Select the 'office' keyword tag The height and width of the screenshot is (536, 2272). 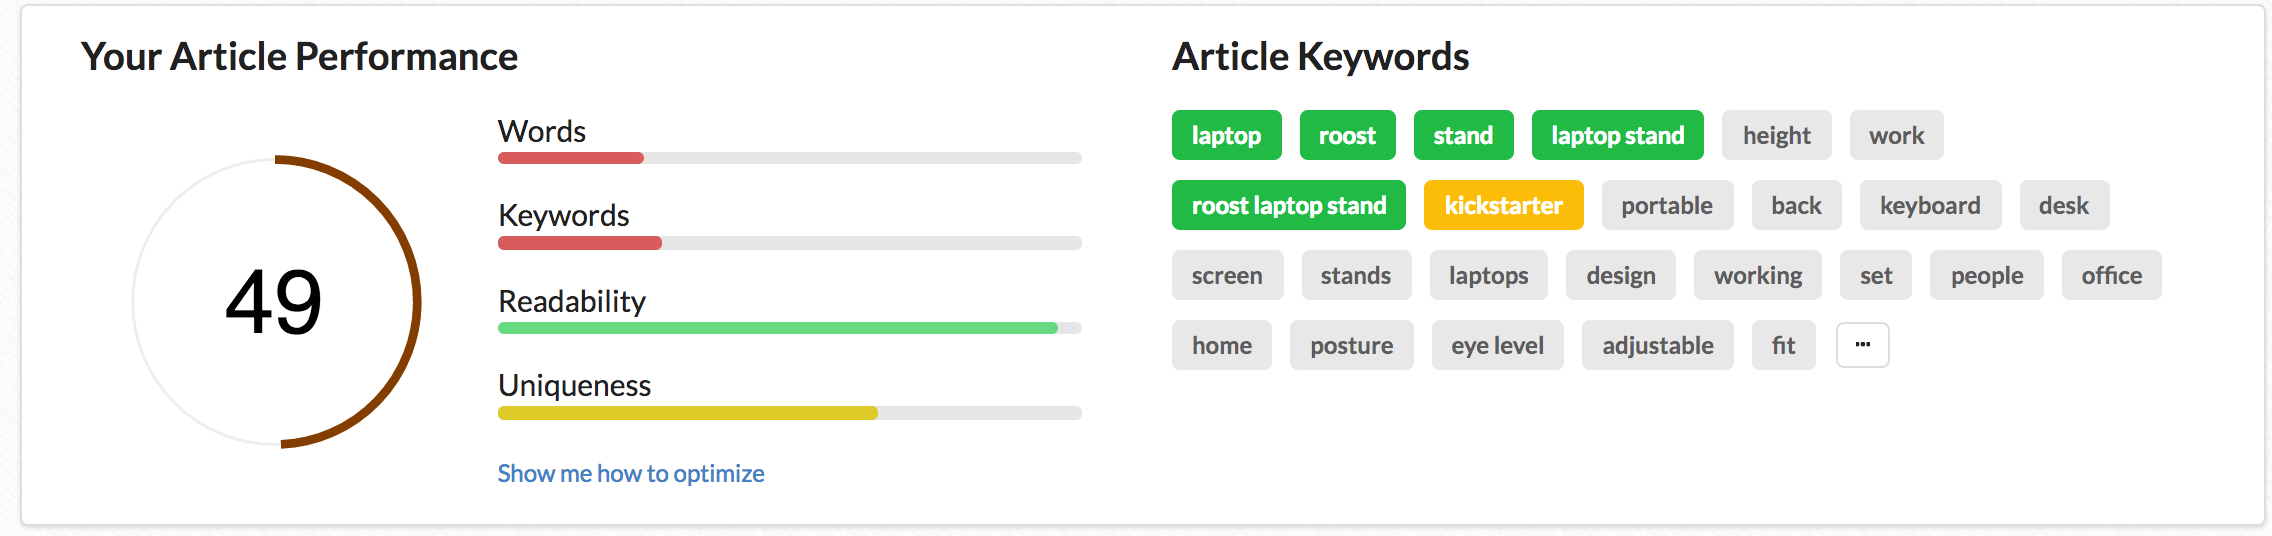[x=2111, y=275]
